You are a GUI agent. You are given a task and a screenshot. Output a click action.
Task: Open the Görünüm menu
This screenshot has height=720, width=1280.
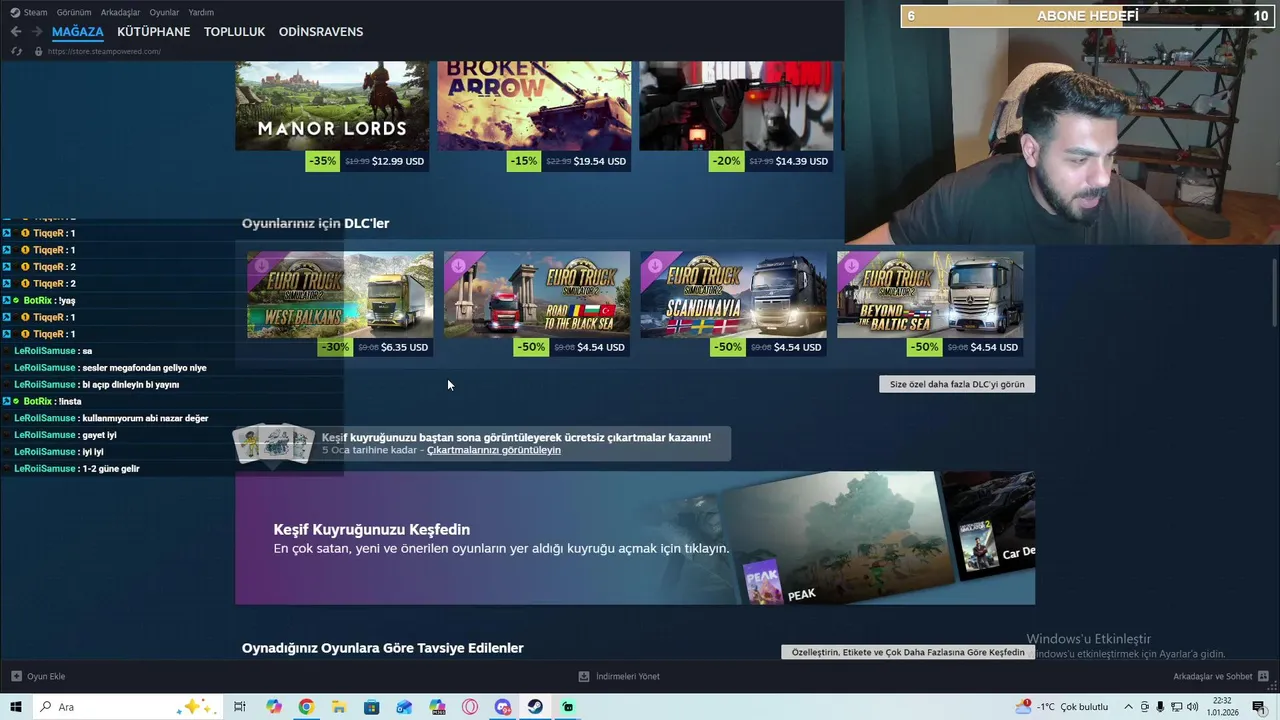click(x=74, y=12)
